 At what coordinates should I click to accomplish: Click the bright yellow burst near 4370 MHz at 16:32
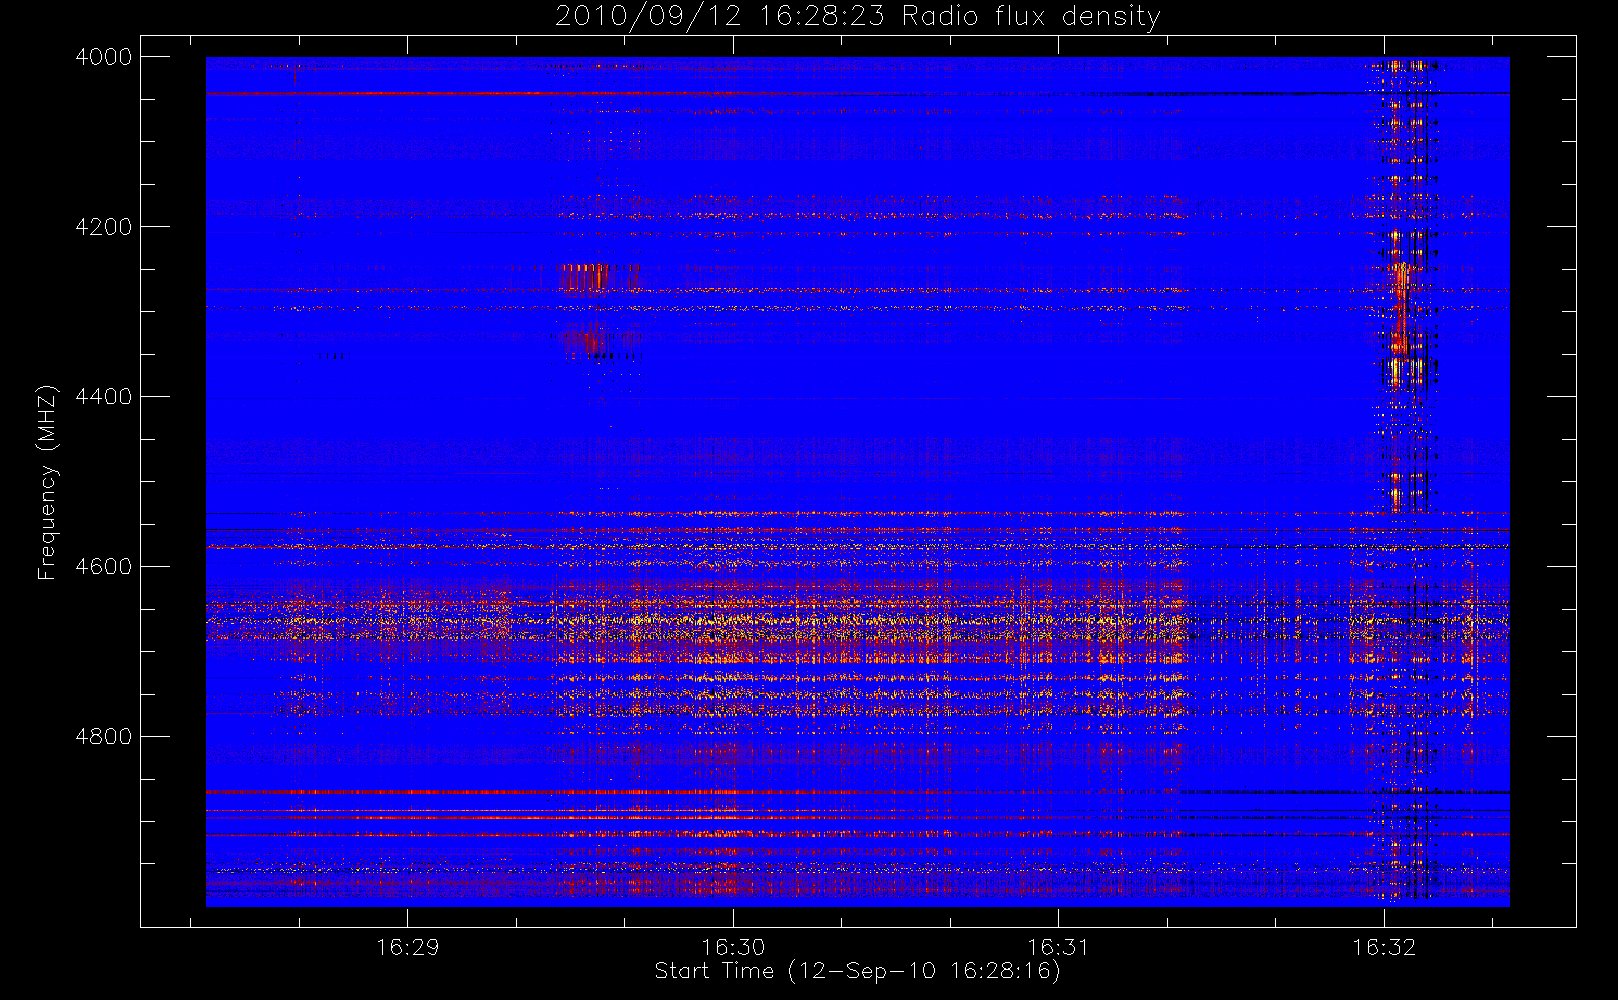click(1405, 371)
